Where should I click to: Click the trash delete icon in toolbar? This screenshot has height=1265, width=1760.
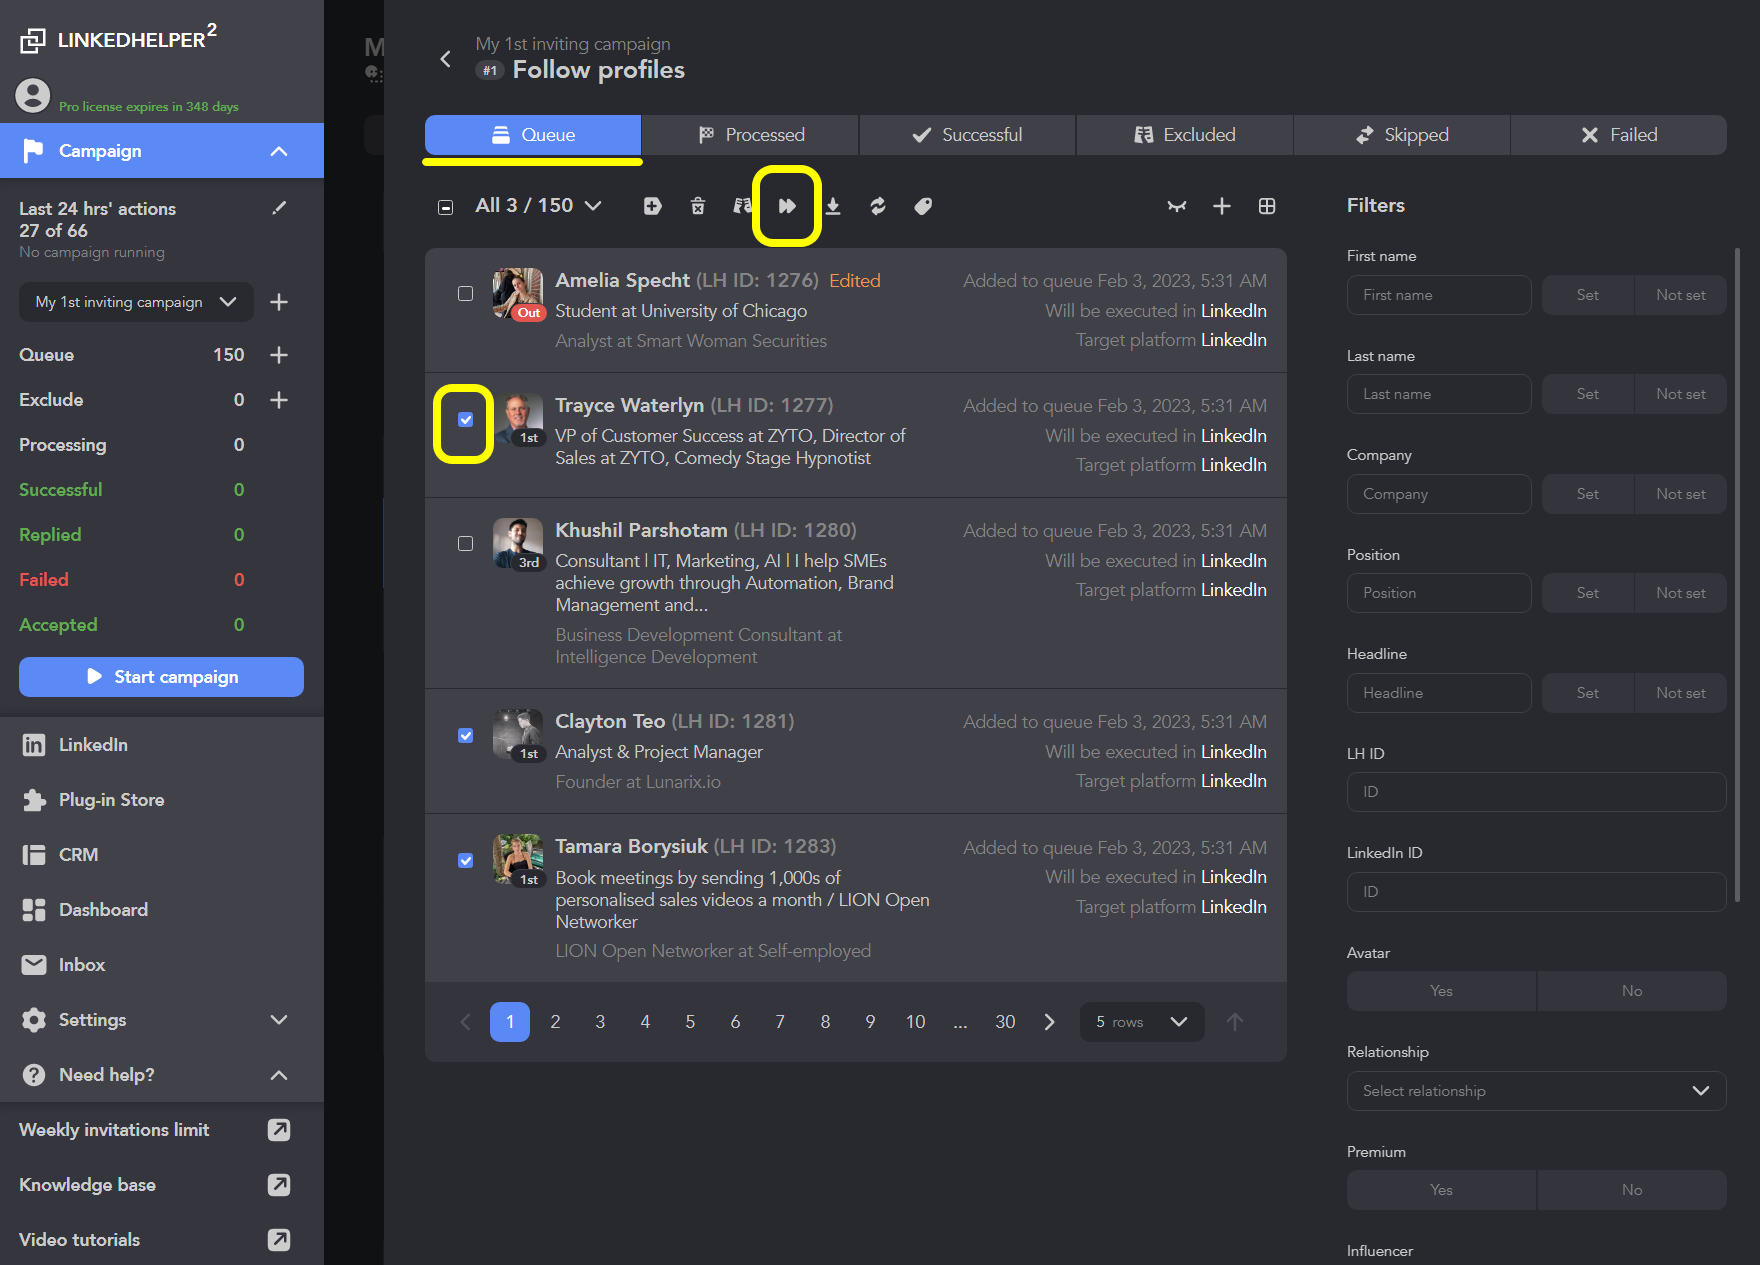[x=698, y=206]
